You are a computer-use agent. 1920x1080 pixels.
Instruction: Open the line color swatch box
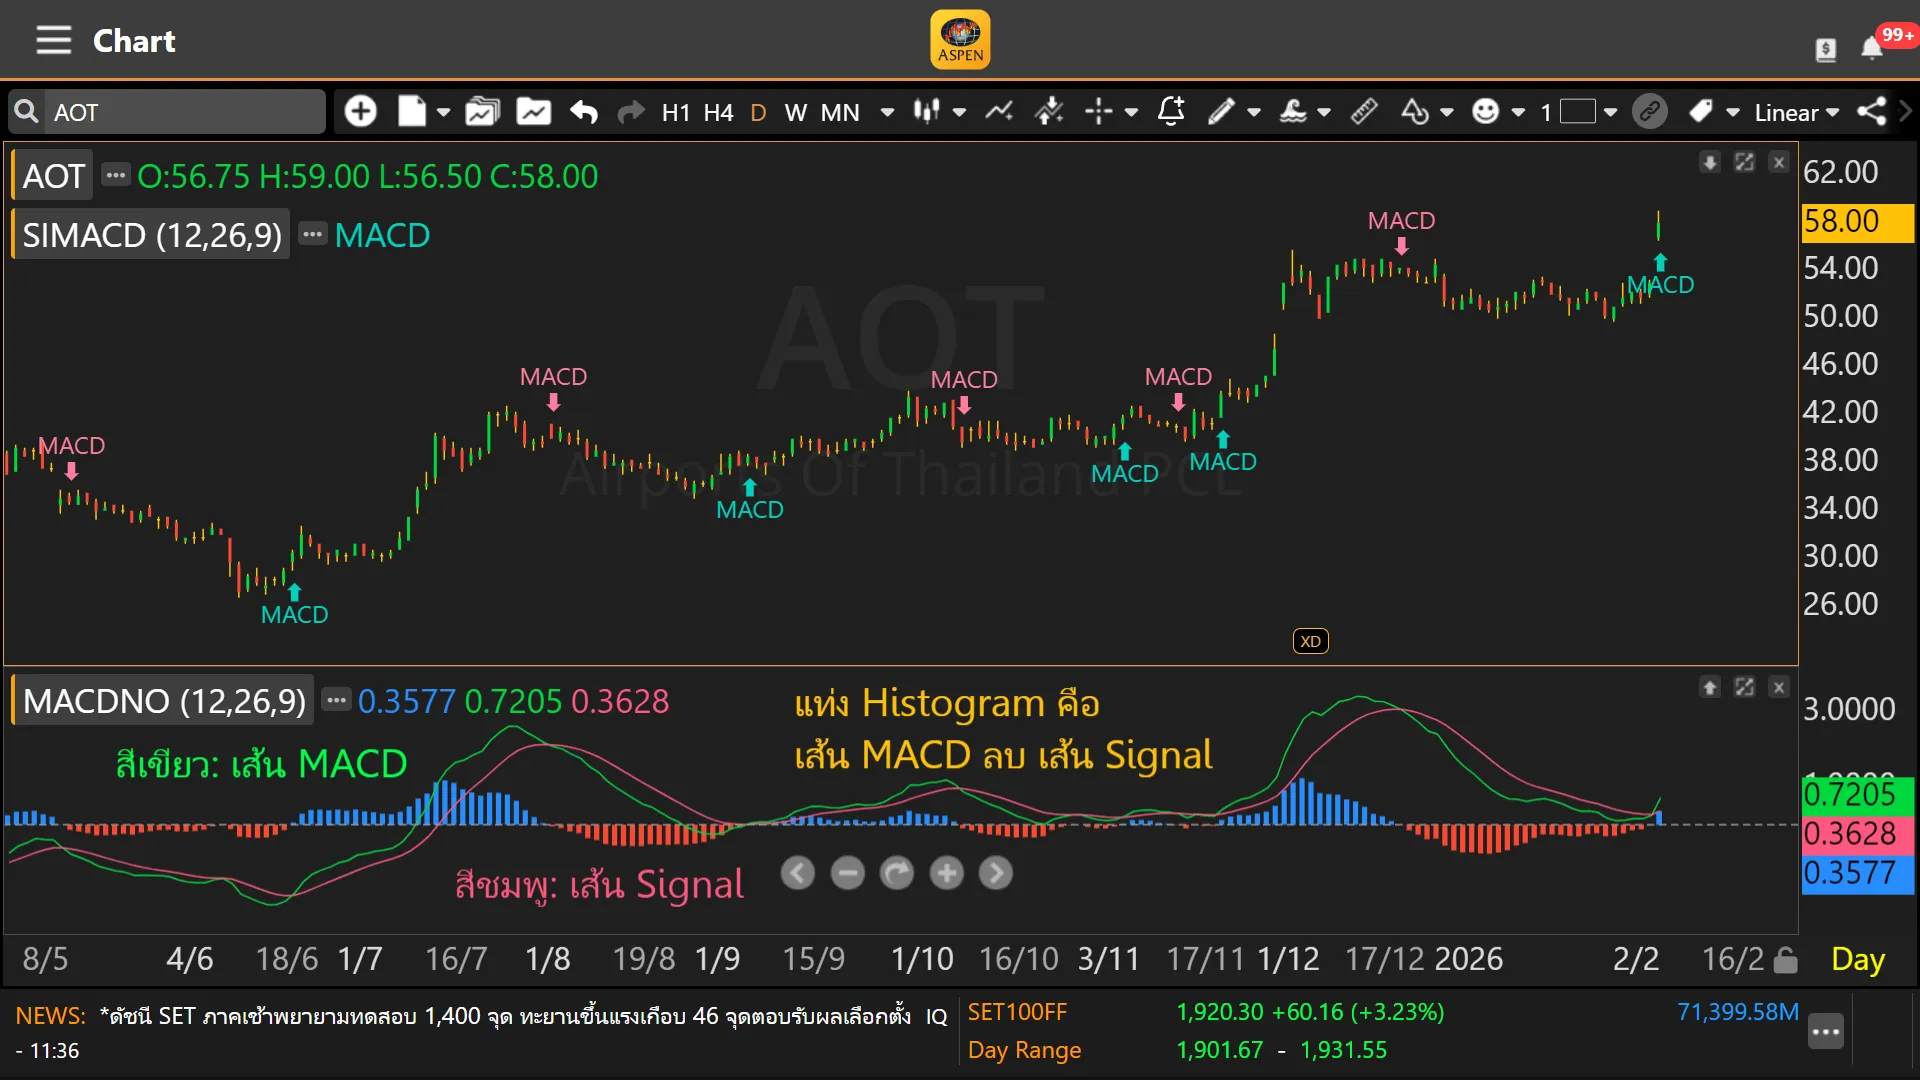click(x=1578, y=111)
